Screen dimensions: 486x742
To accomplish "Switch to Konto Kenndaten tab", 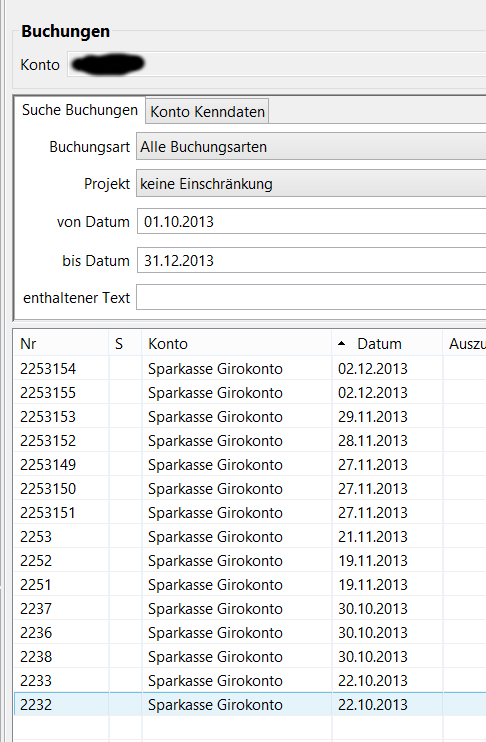I will [x=207, y=112].
